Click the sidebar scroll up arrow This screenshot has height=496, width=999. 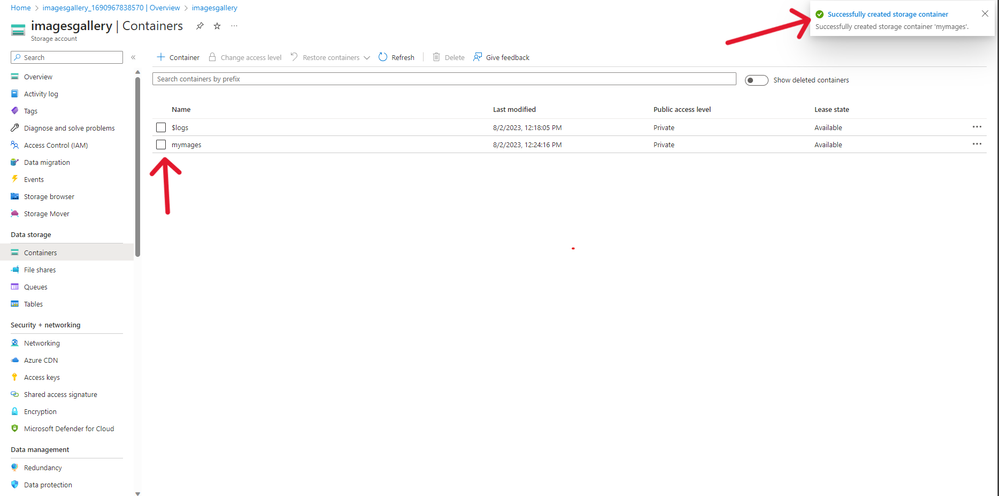coord(138,72)
